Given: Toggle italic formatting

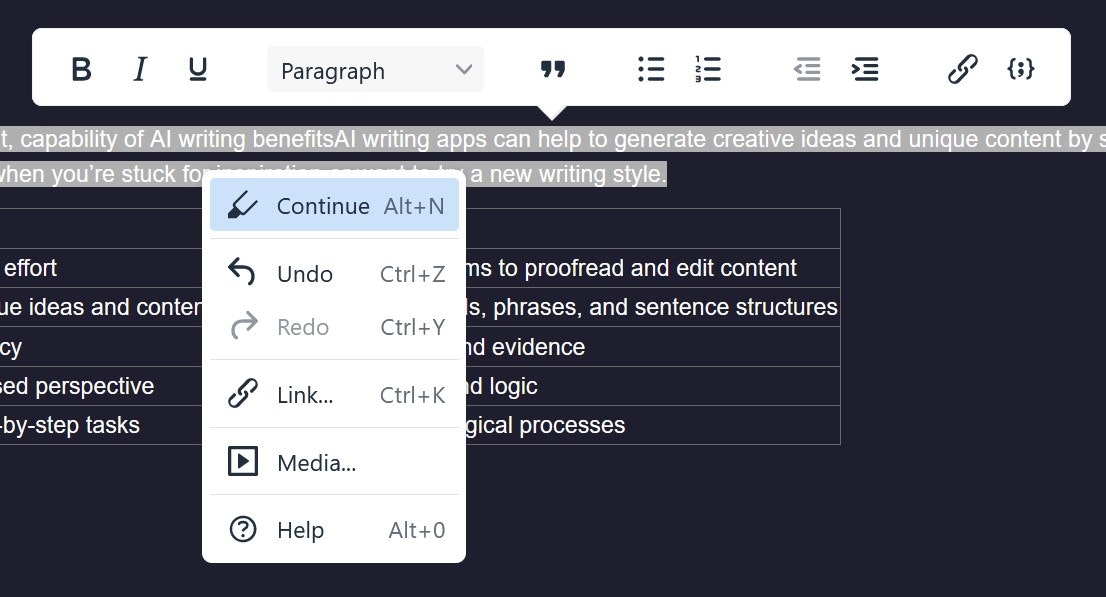Looking at the screenshot, I should (140, 69).
